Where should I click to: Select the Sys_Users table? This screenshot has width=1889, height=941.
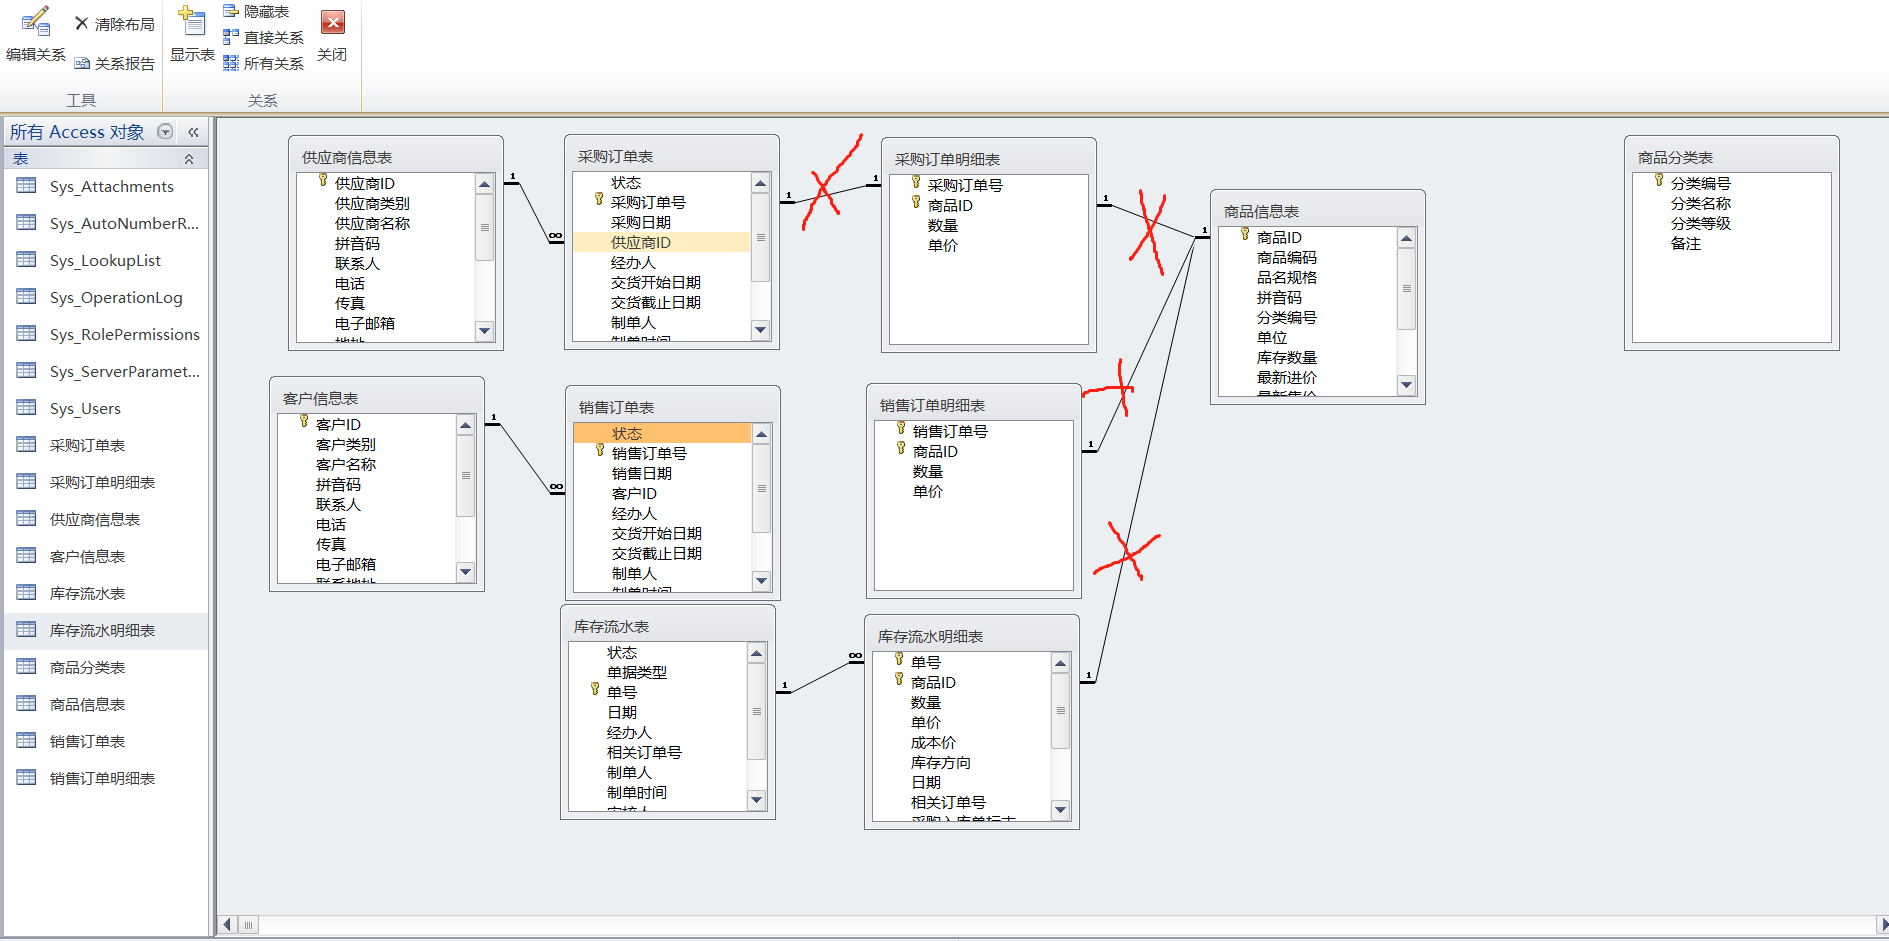coord(108,408)
